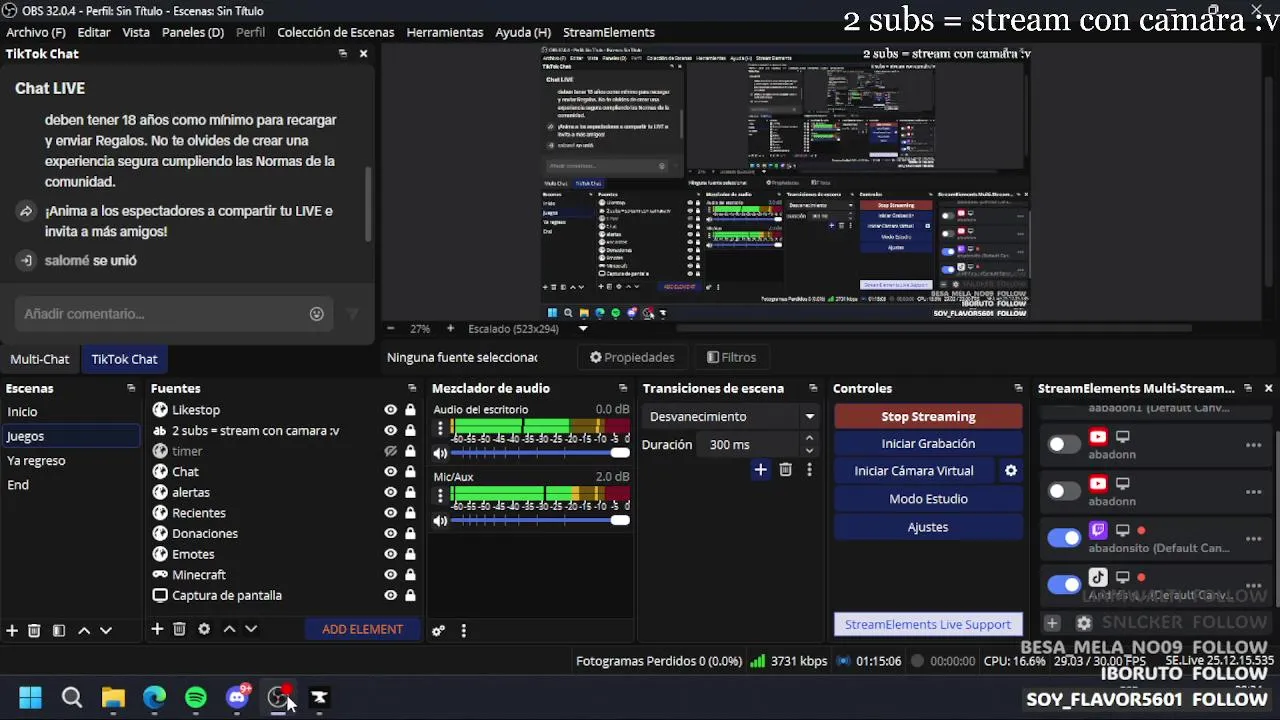The image size is (1280, 720).
Task: Open scene filters icon in Escenas toolbar
Action: 59,630
